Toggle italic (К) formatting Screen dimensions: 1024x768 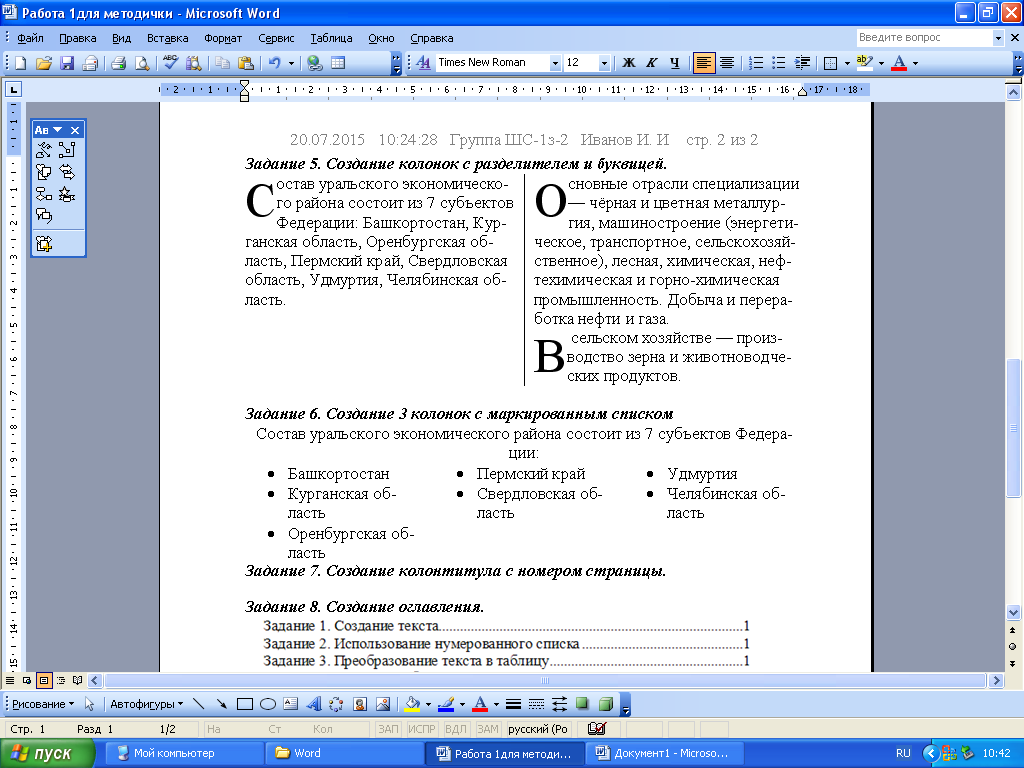652,63
